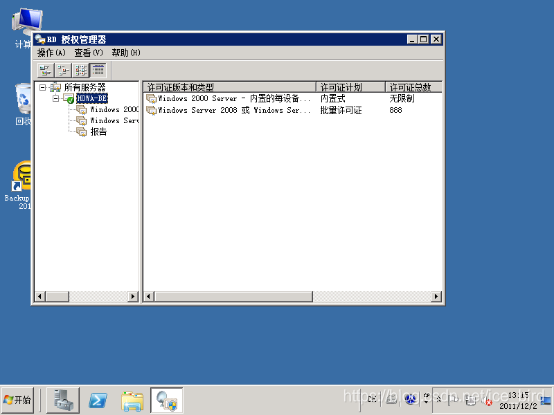Click the RD 授权管理器 title bar icon
The image size is (554, 415).
pyautogui.click(x=40, y=39)
